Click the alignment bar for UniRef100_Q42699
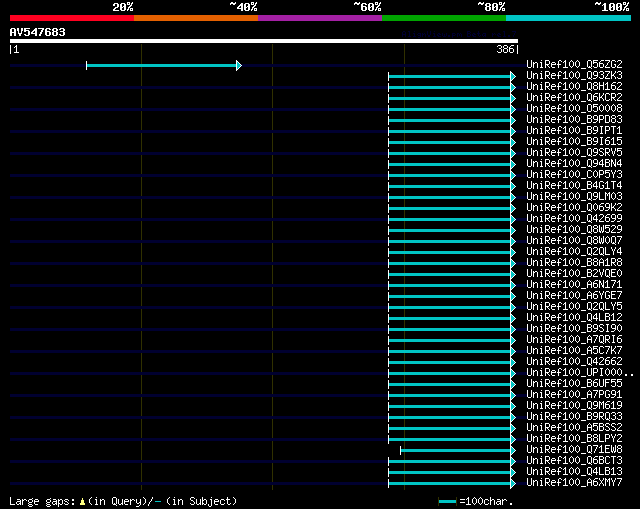Screen dimensions: 640x509 tap(452, 220)
